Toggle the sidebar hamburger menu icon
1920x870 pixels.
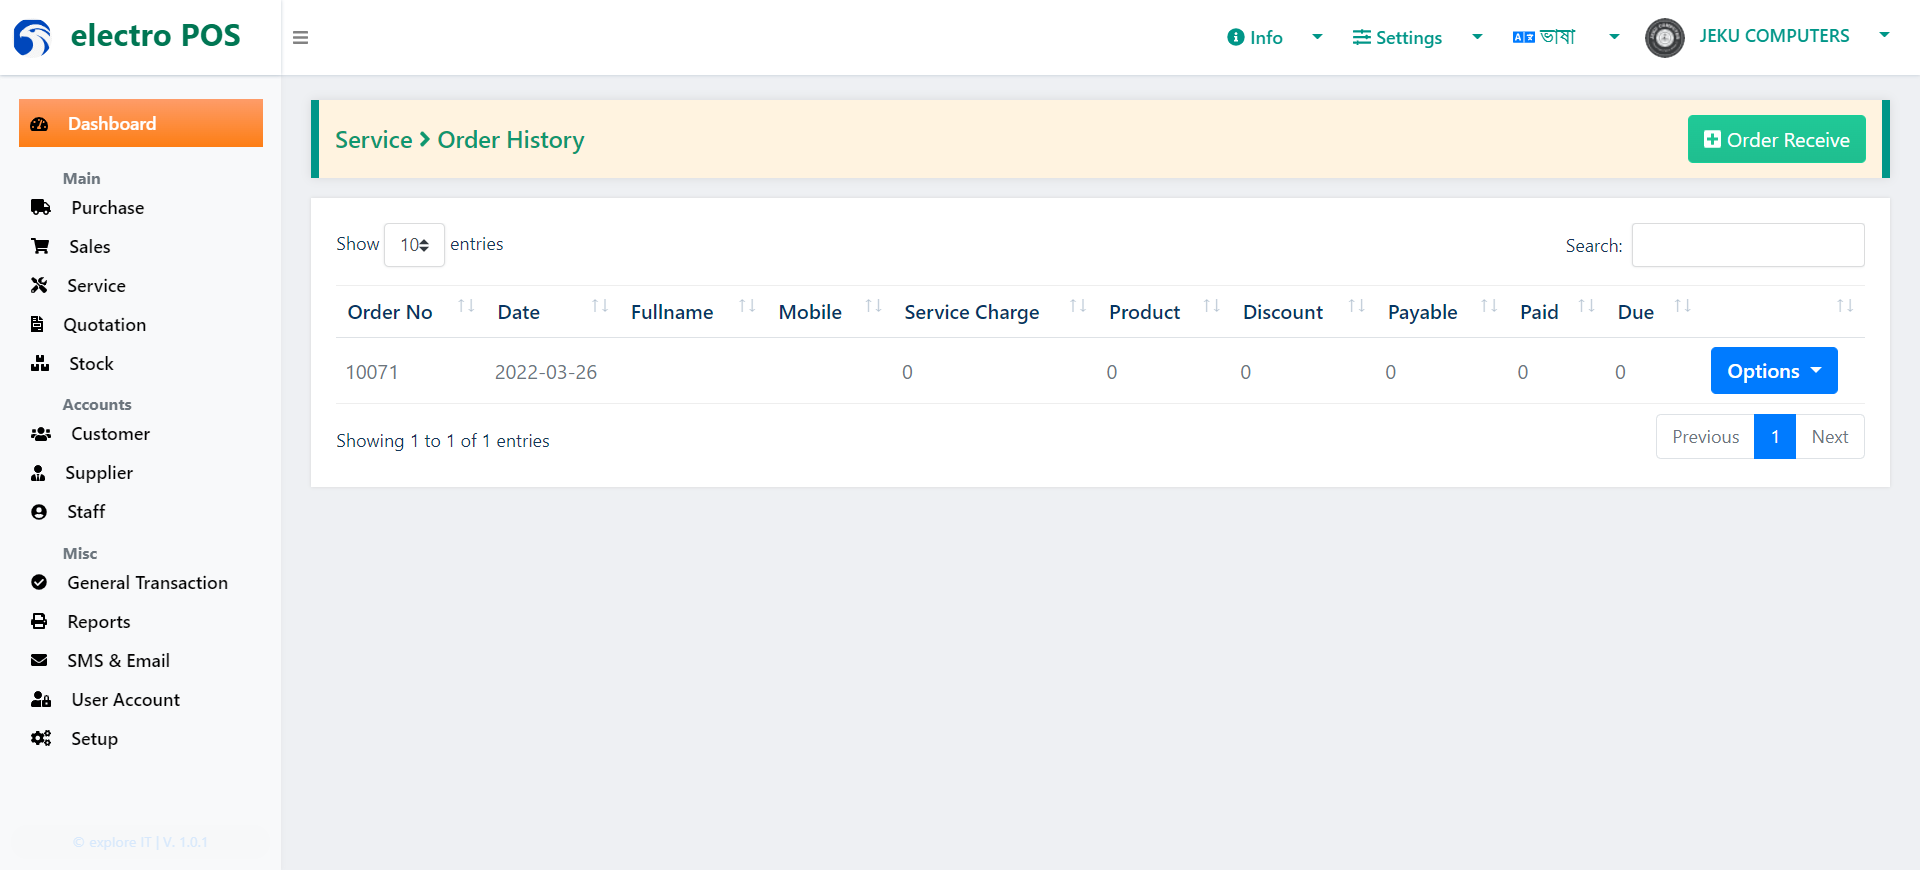coord(300,38)
